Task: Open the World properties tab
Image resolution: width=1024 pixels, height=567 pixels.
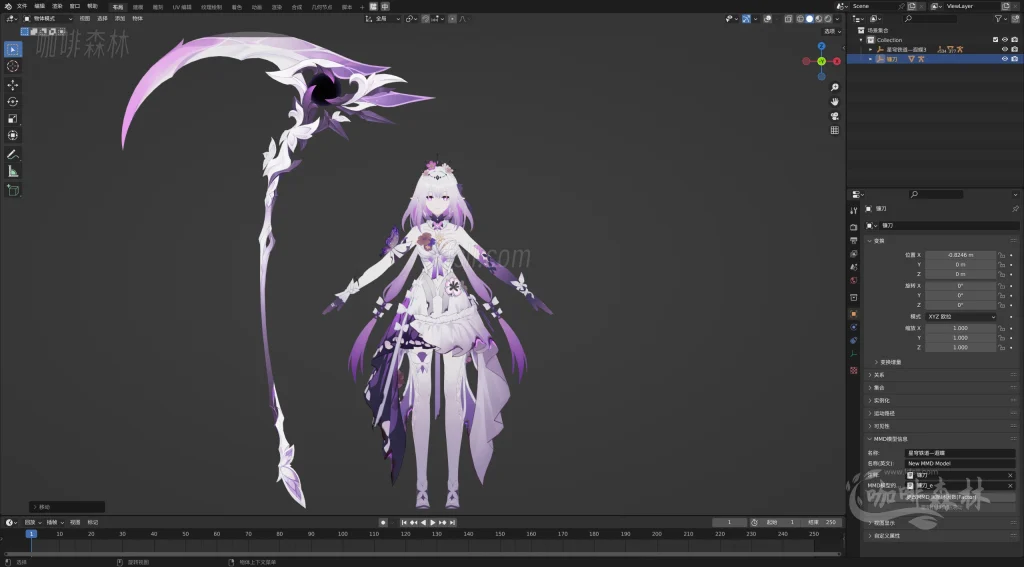Action: [x=854, y=280]
